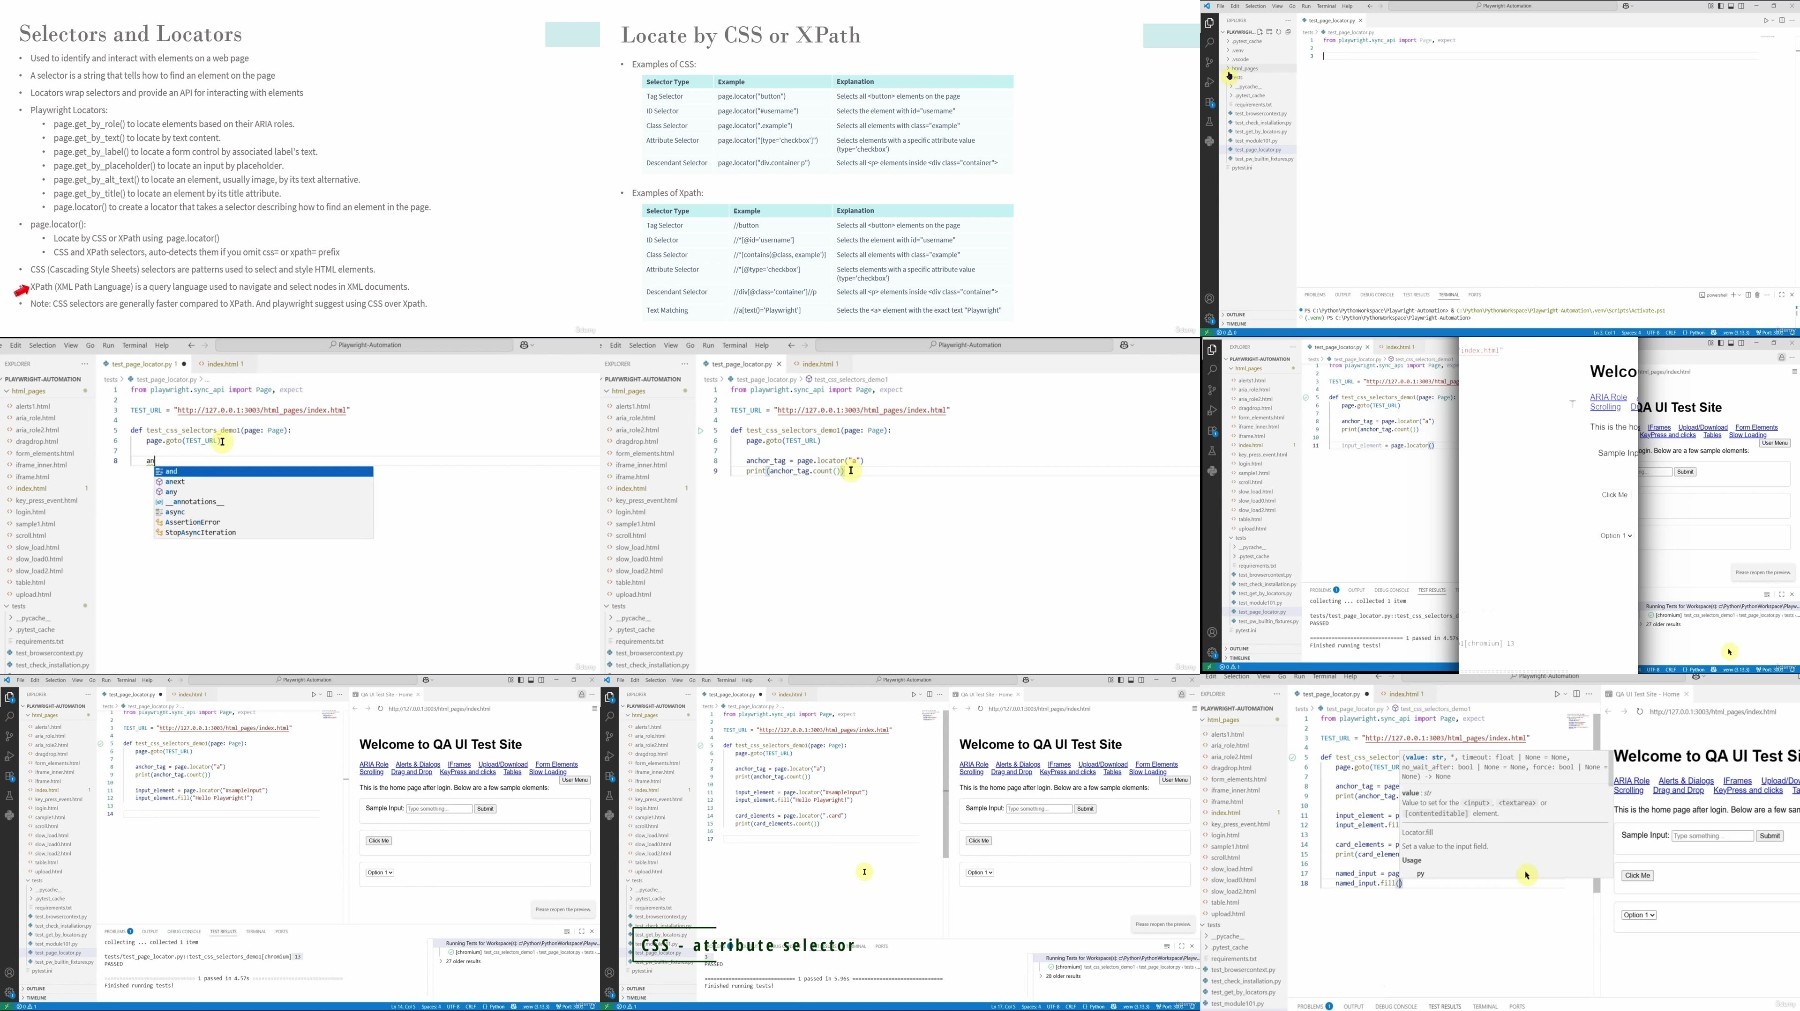
Task: Click Explorer icon in the 14-line-code VS Code window
Action: tap(9, 697)
